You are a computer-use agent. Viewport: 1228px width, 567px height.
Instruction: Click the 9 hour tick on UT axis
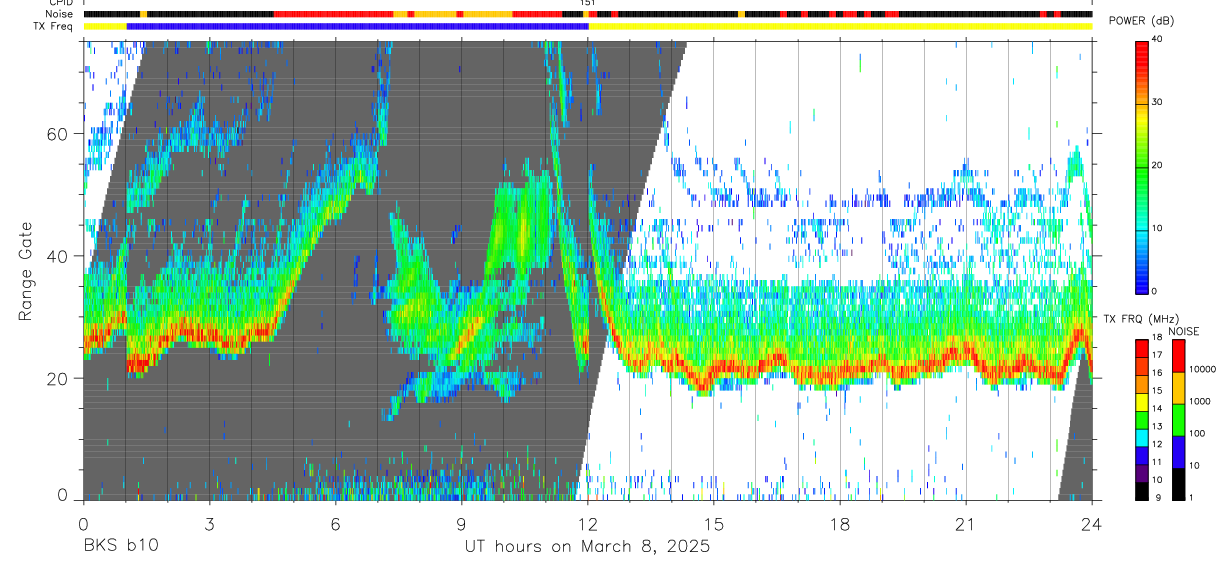pos(461,523)
